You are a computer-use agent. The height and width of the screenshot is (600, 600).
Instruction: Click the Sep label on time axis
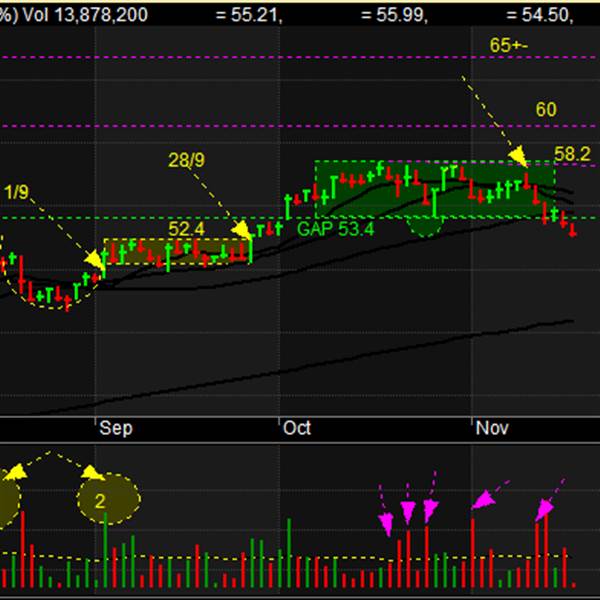click(116, 428)
